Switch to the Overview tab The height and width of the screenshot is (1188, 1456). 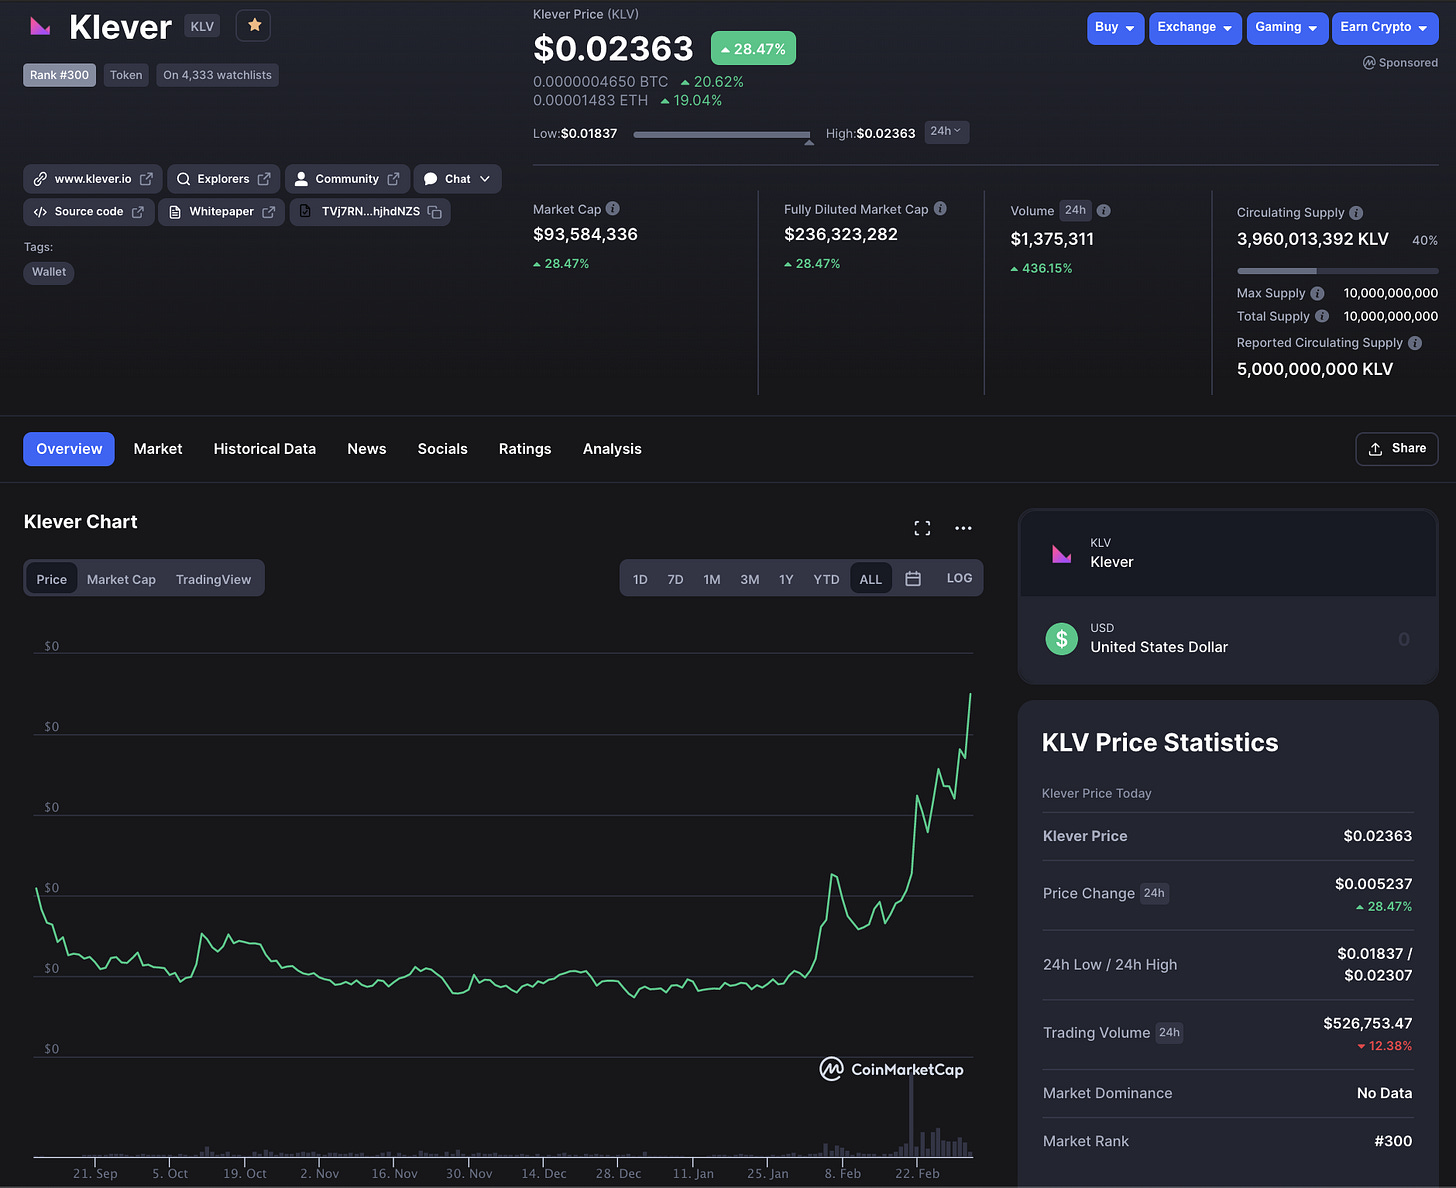[x=69, y=449]
